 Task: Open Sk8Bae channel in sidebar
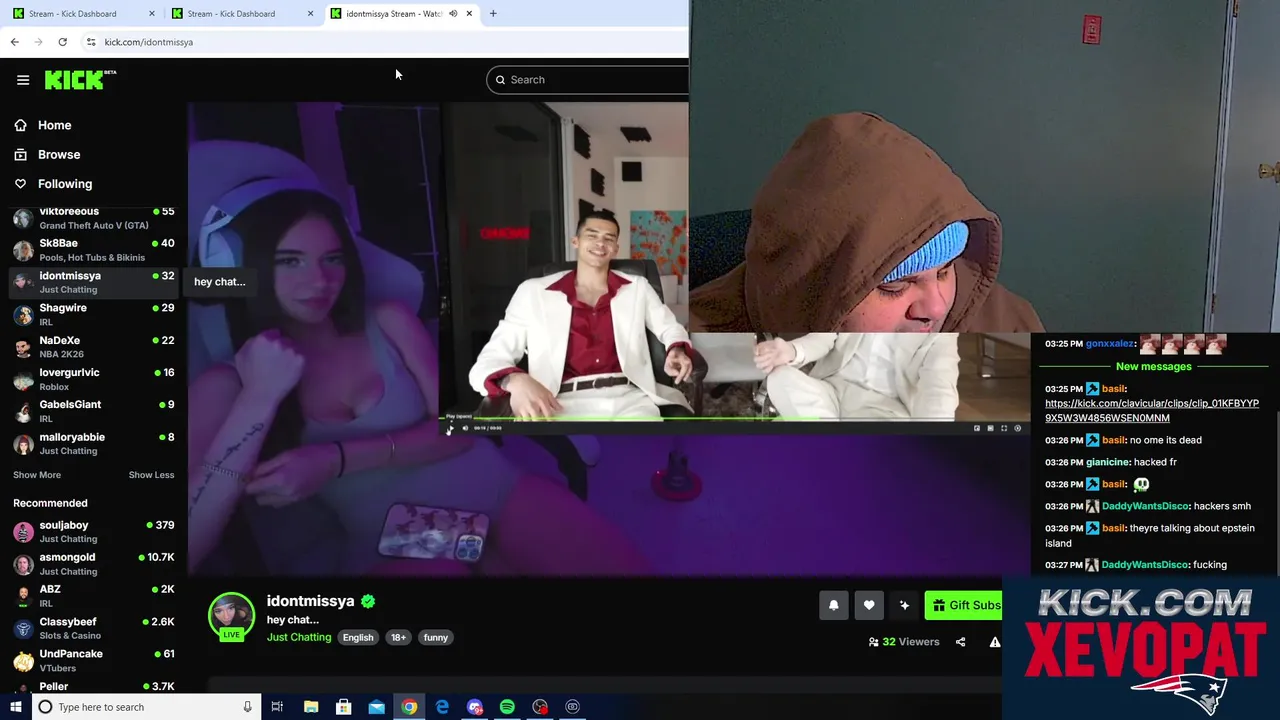pos(94,250)
